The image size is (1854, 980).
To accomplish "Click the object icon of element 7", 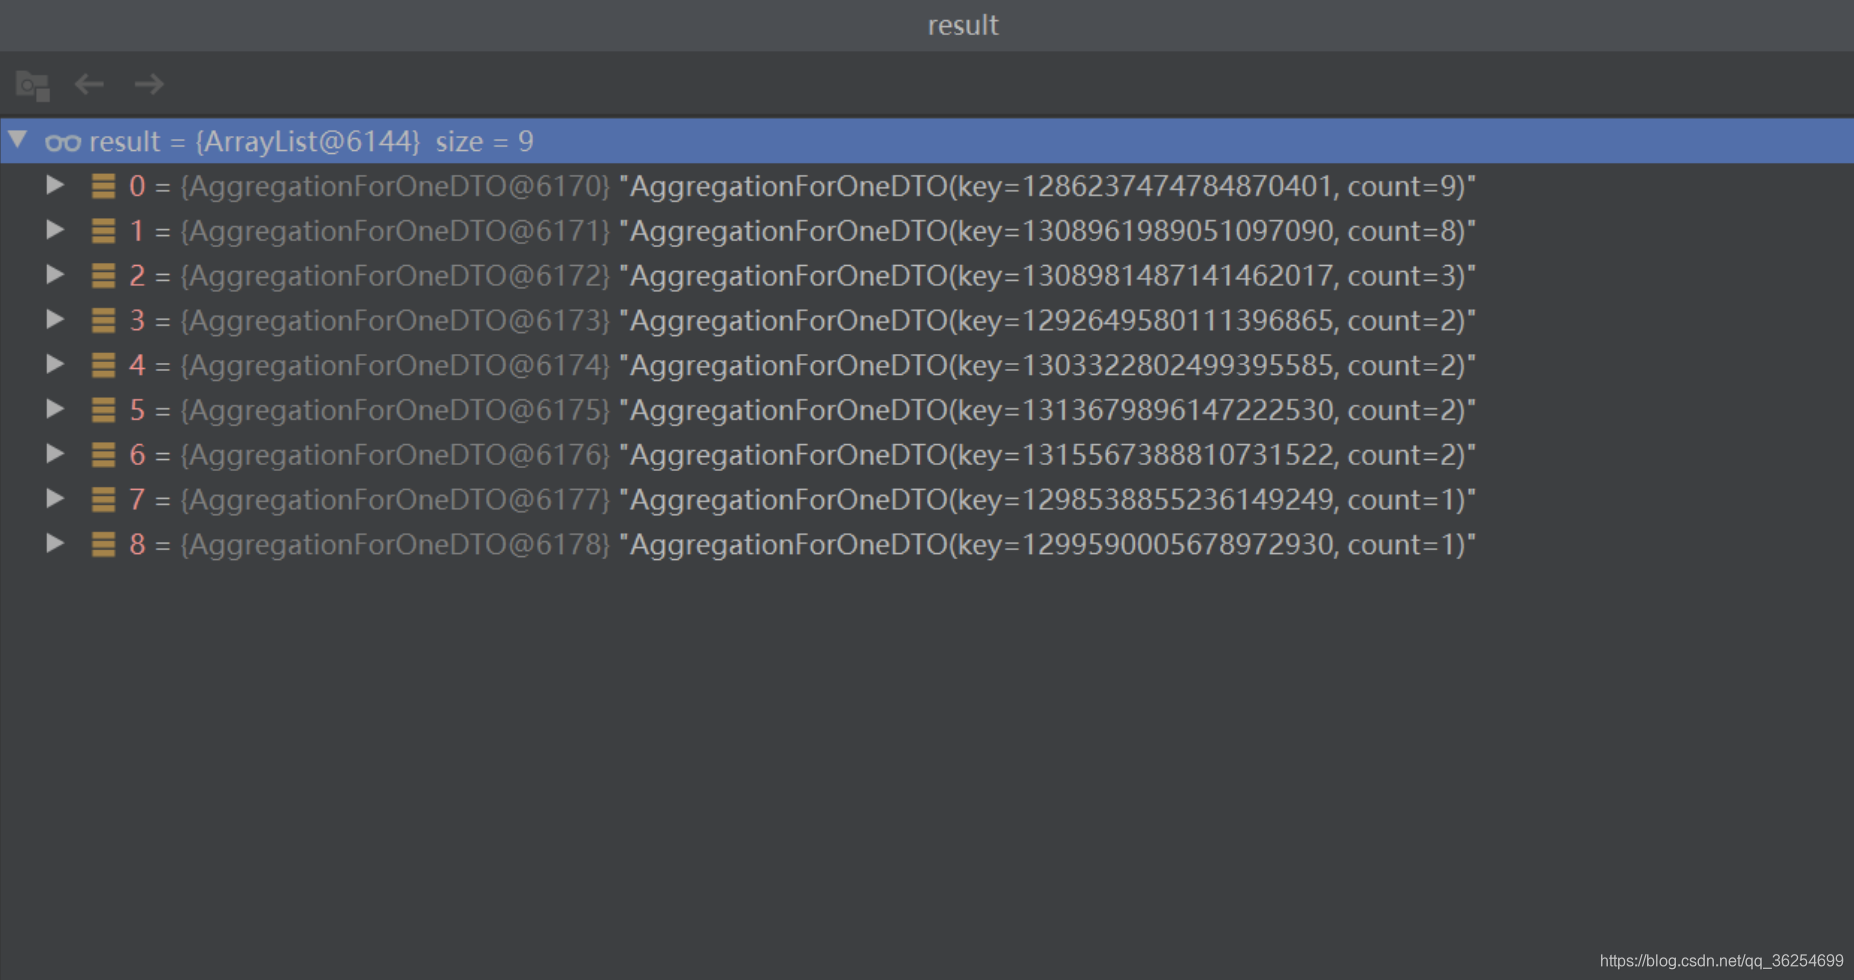I will point(103,499).
